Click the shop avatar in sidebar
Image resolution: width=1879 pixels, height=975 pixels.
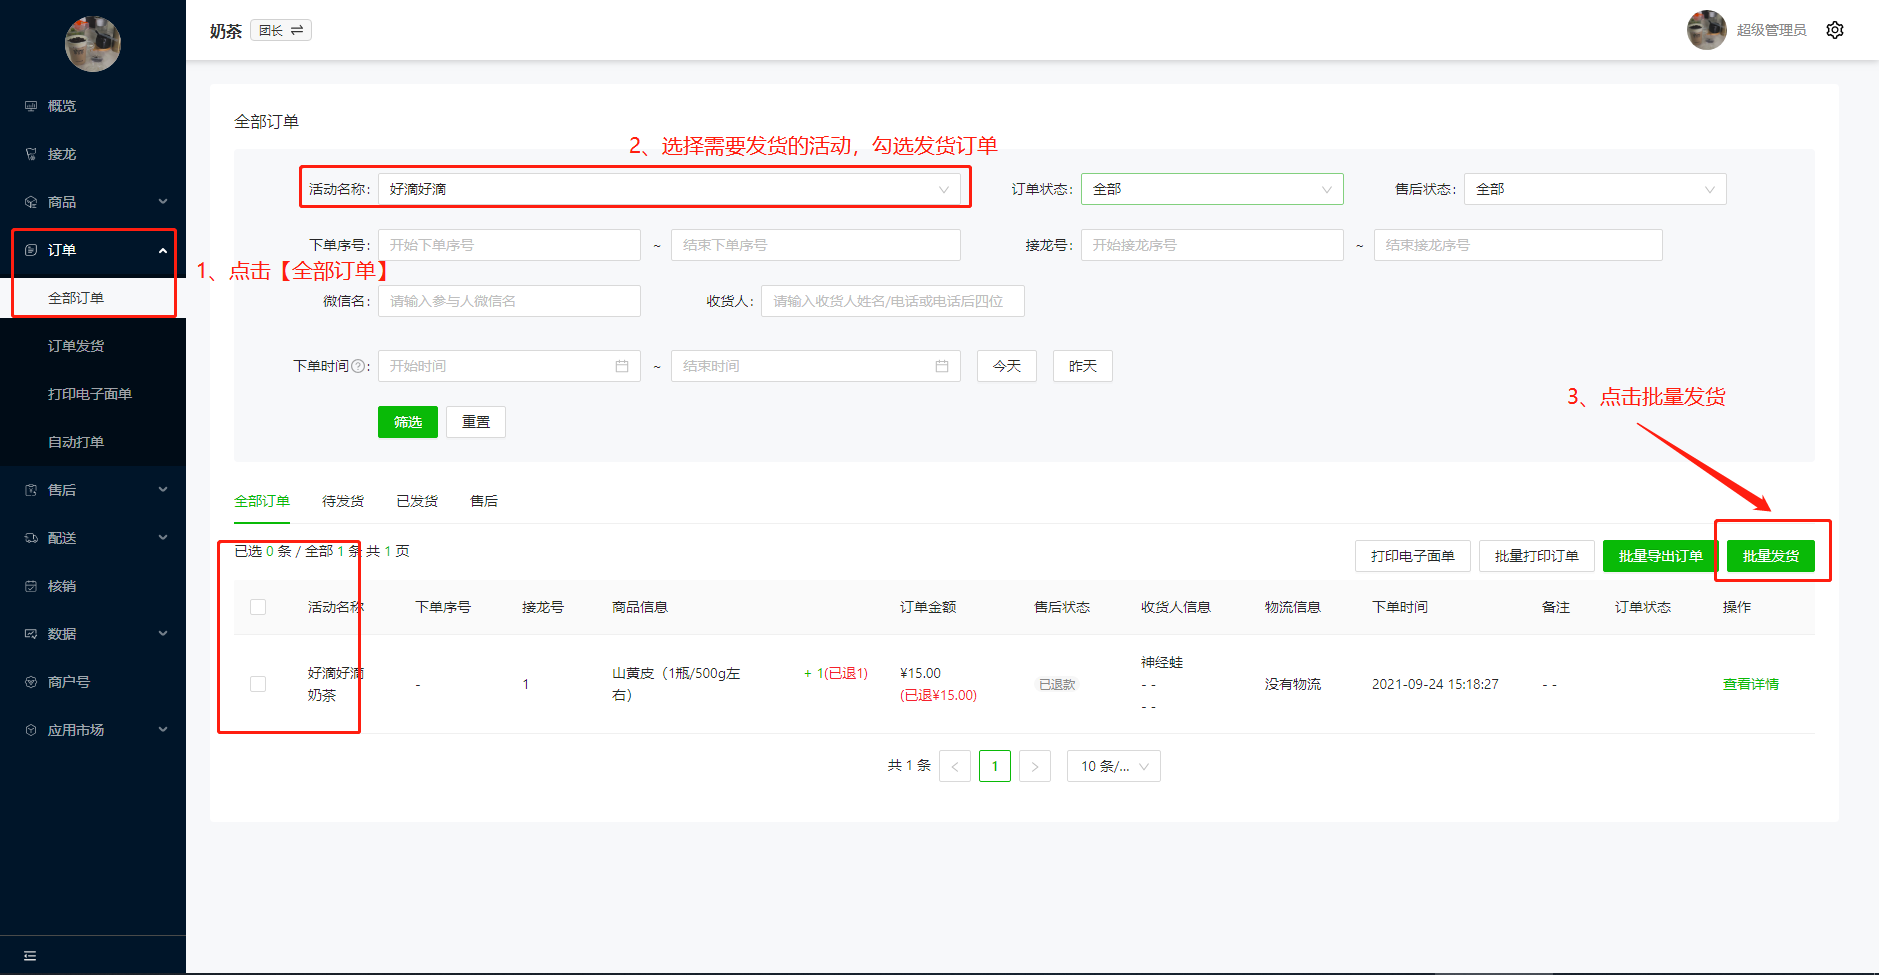pyautogui.click(x=93, y=44)
